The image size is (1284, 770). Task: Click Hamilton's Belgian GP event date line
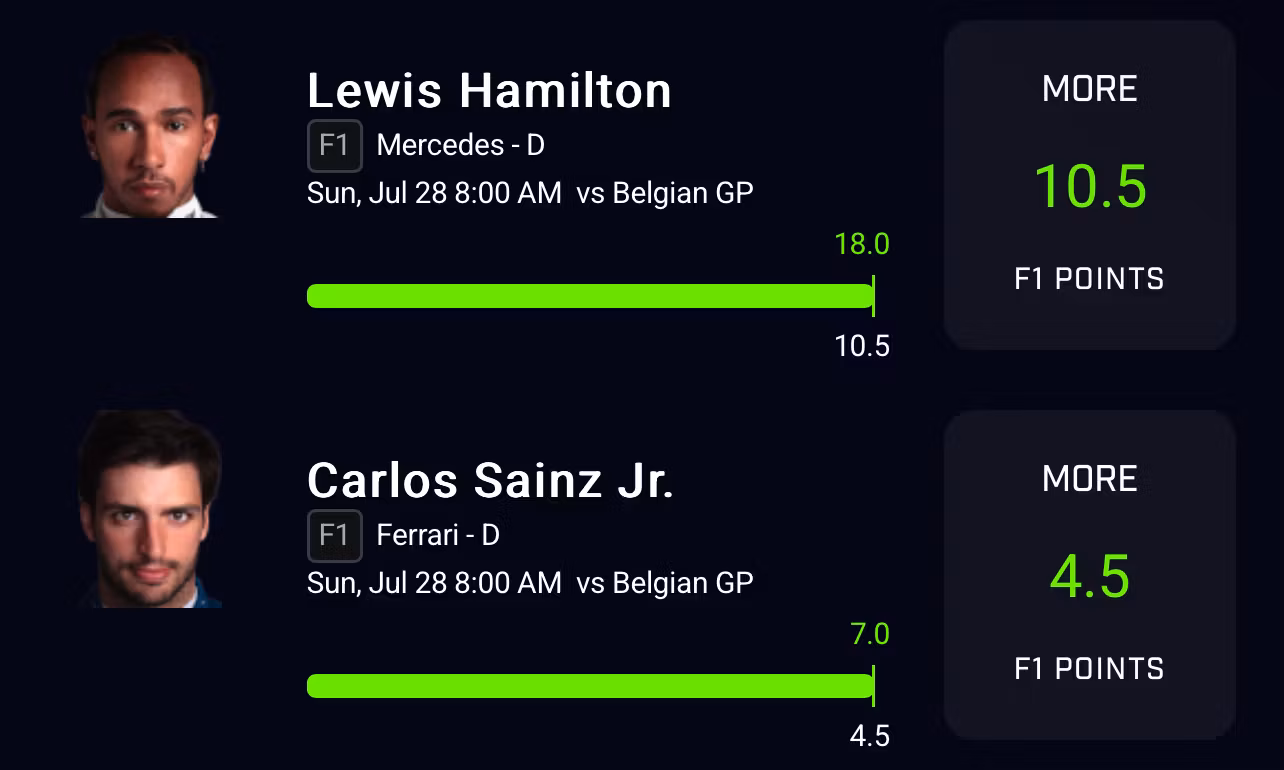[530, 193]
